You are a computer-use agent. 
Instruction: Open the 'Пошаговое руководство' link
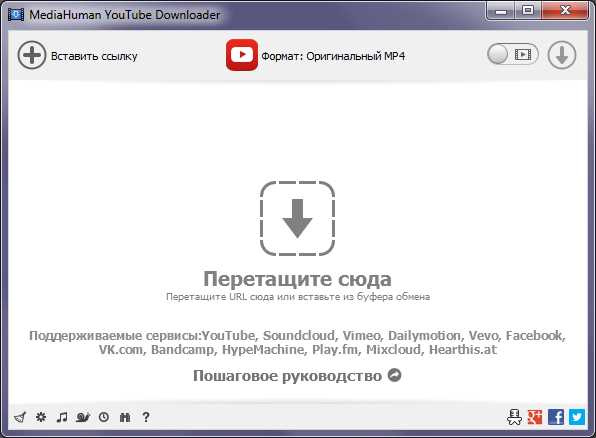[287, 376]
